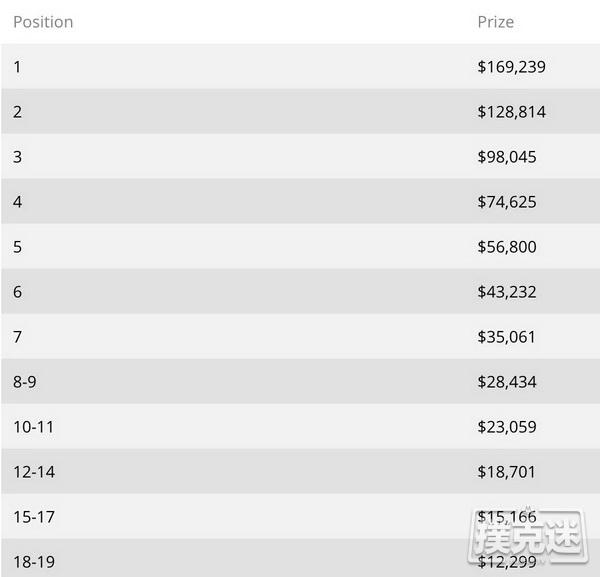Select the row for position 2
This screenshot has height=577, width=600.
tap(300, 111)
